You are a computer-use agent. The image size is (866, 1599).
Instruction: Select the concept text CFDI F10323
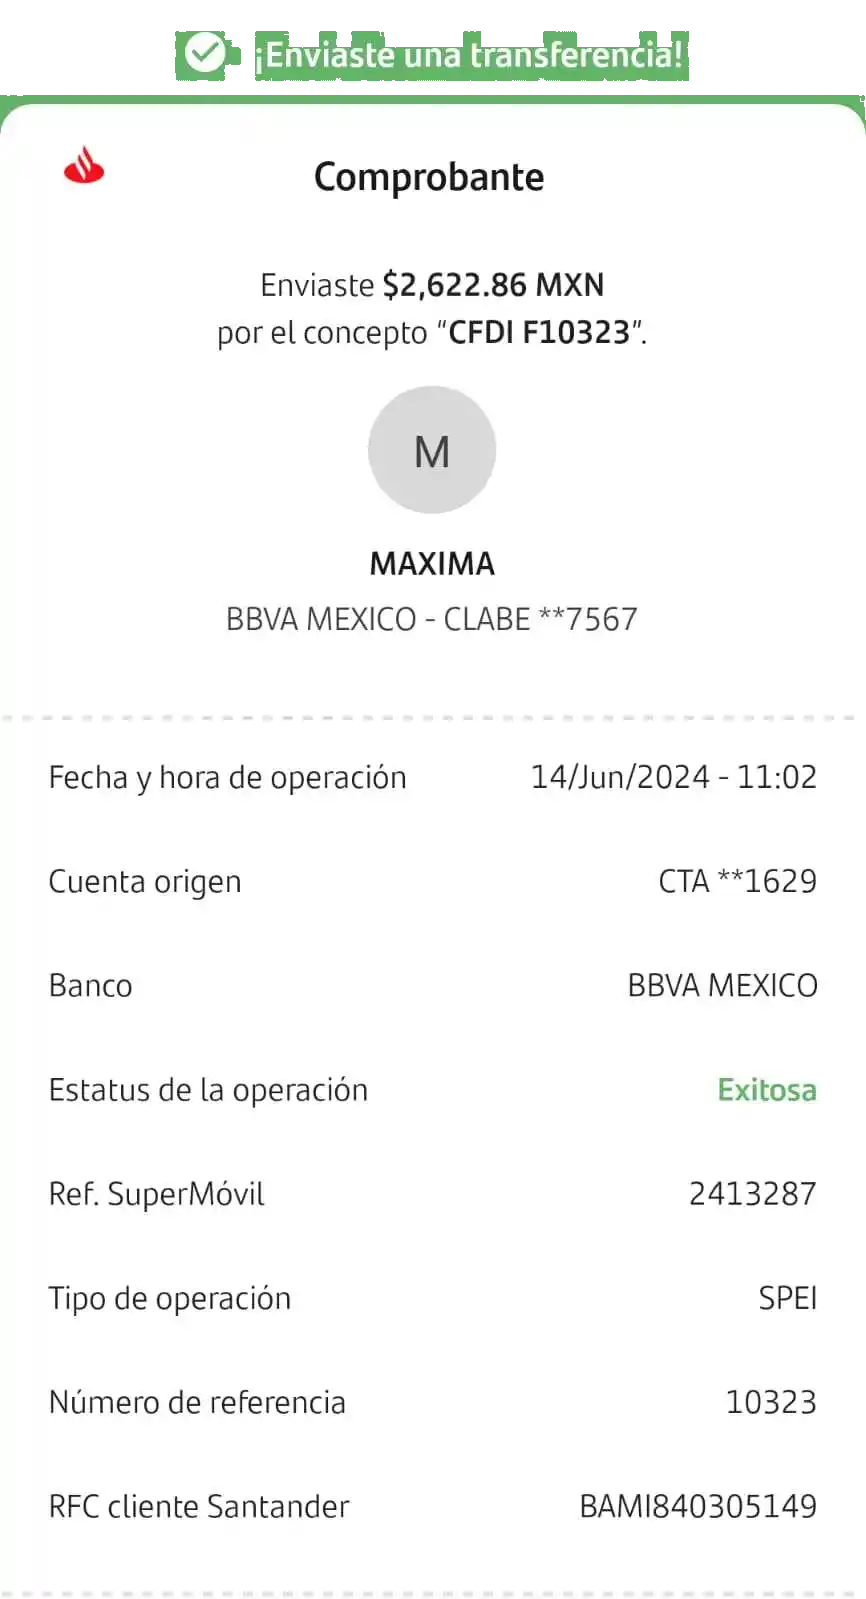tap(539, 332)
